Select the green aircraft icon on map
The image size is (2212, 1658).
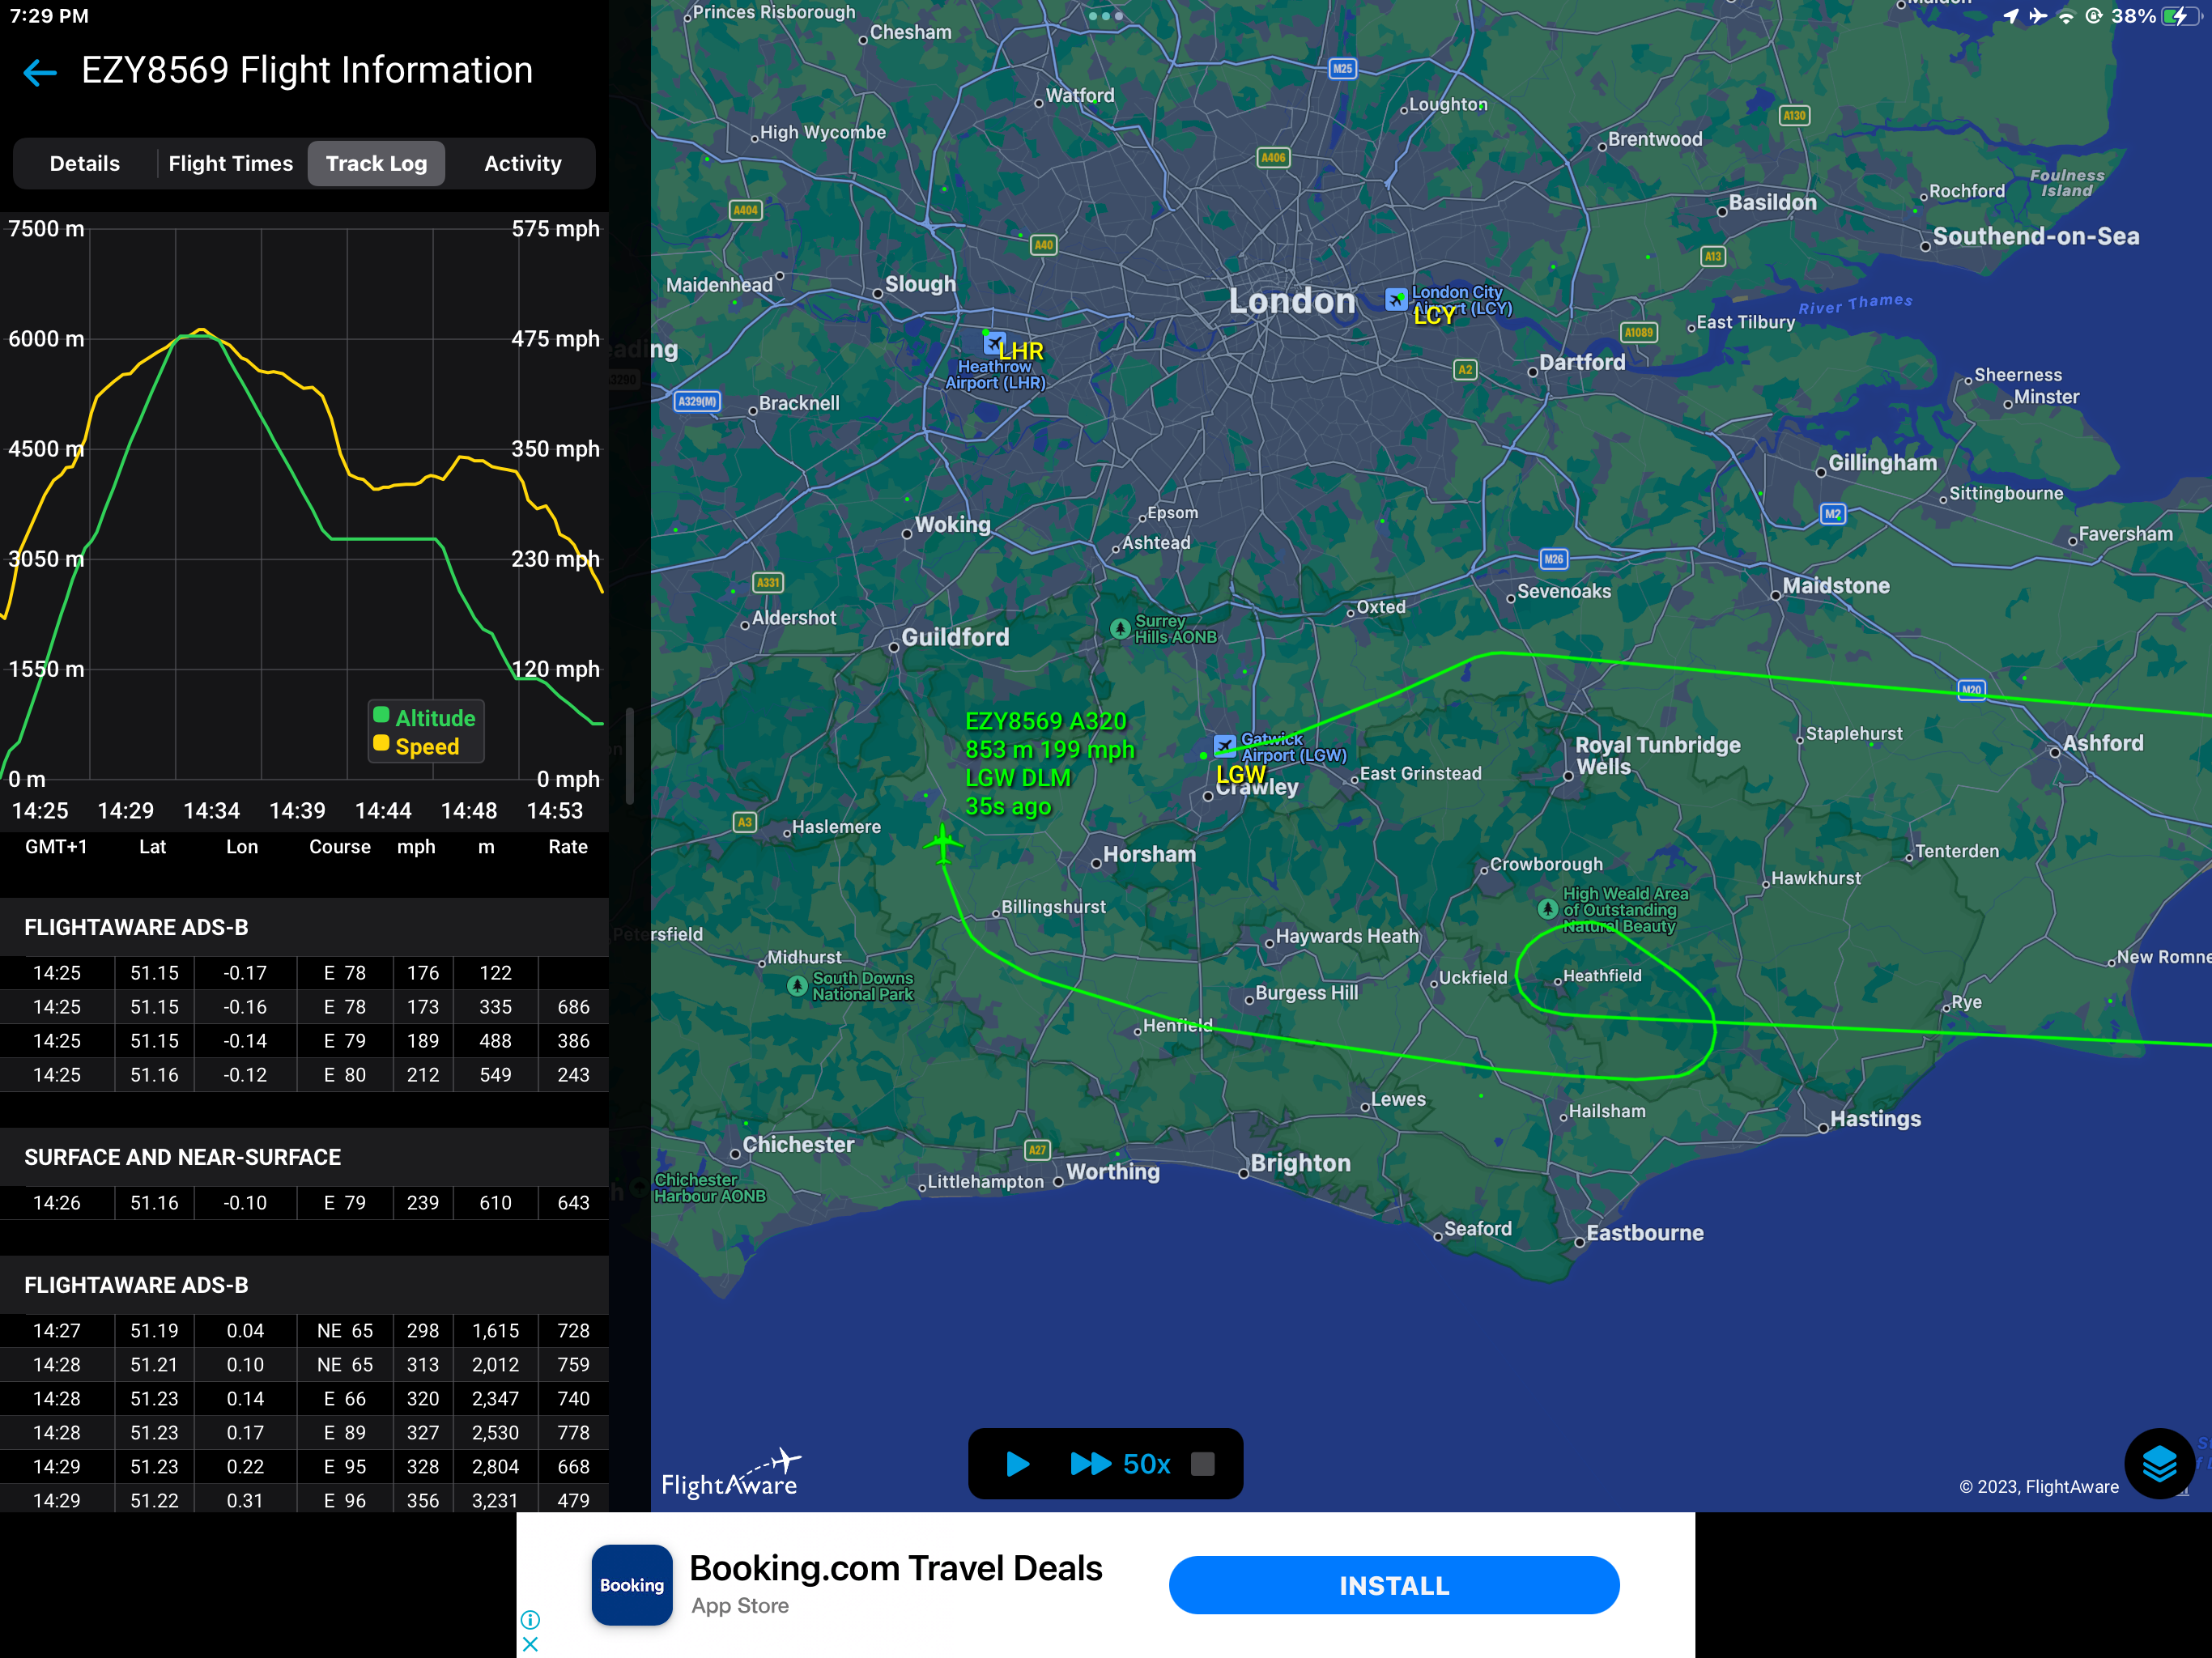(942, 844)
